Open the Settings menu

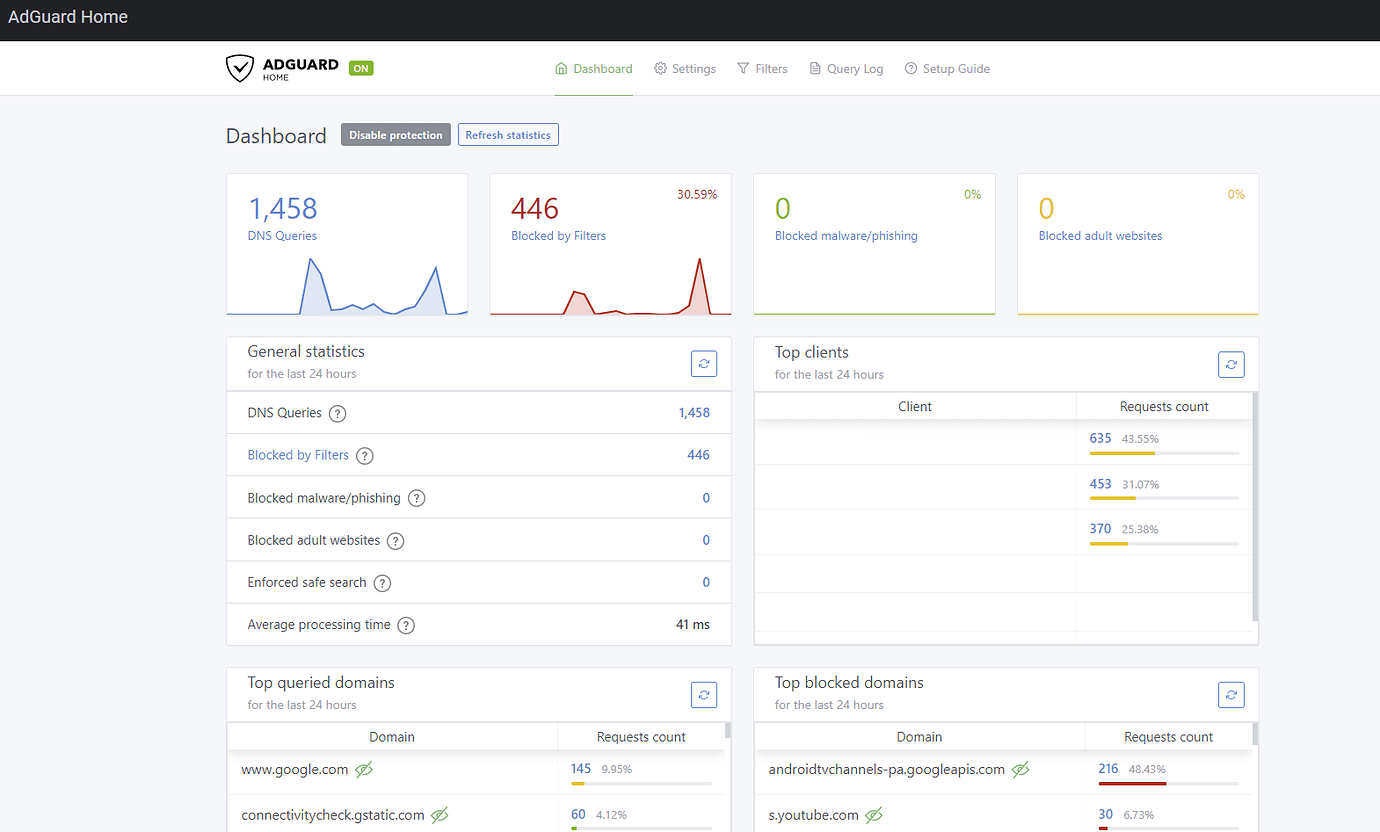coord(685,69)
